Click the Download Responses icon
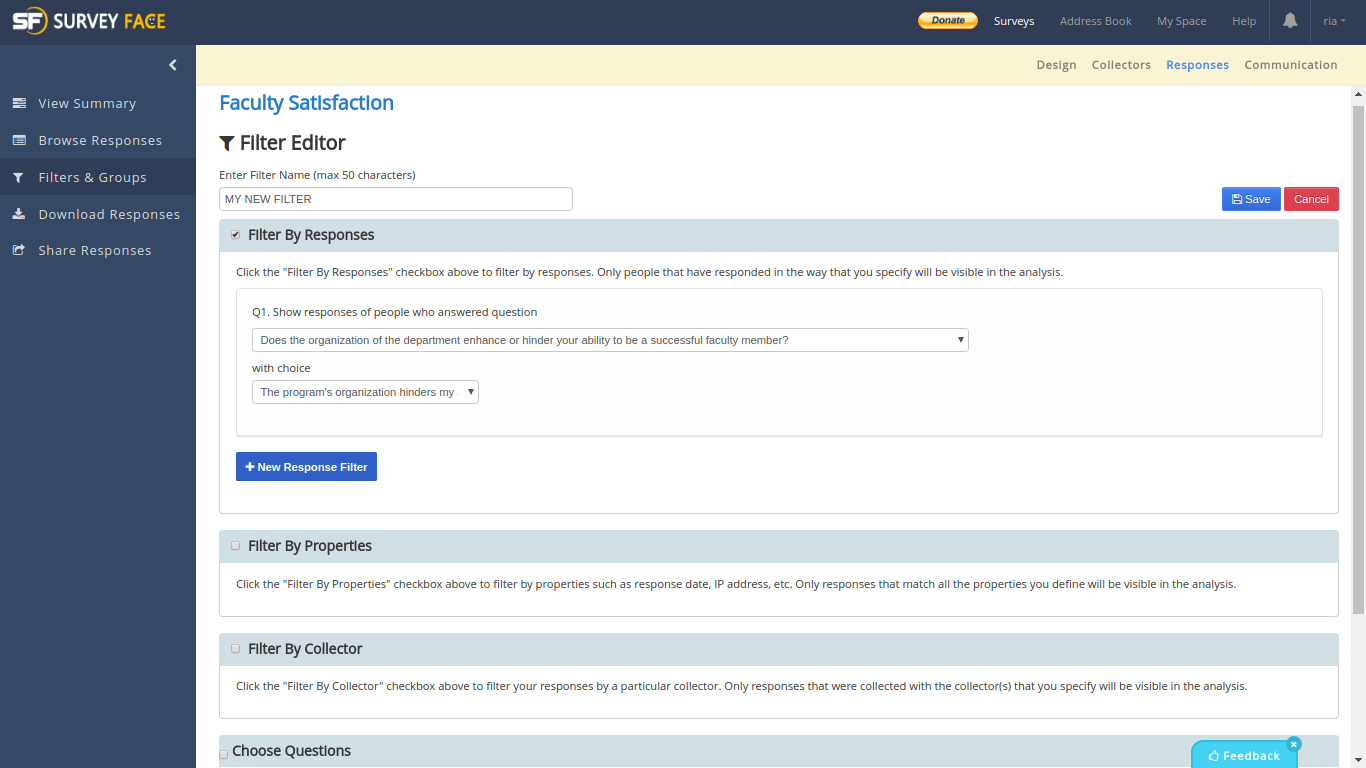 [x=19, y=214]
